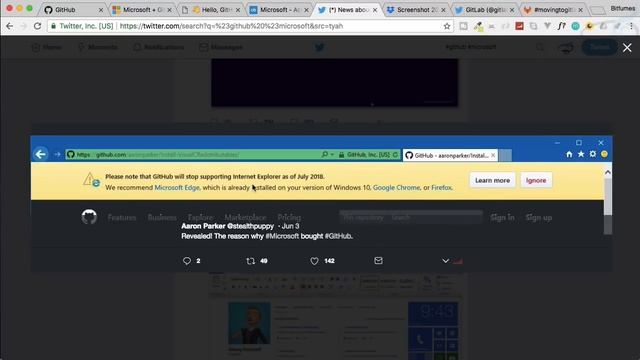The image size is (640, 360).
Task: Click the Twitter search box behind overlay
Action: [x=494, y=47]
